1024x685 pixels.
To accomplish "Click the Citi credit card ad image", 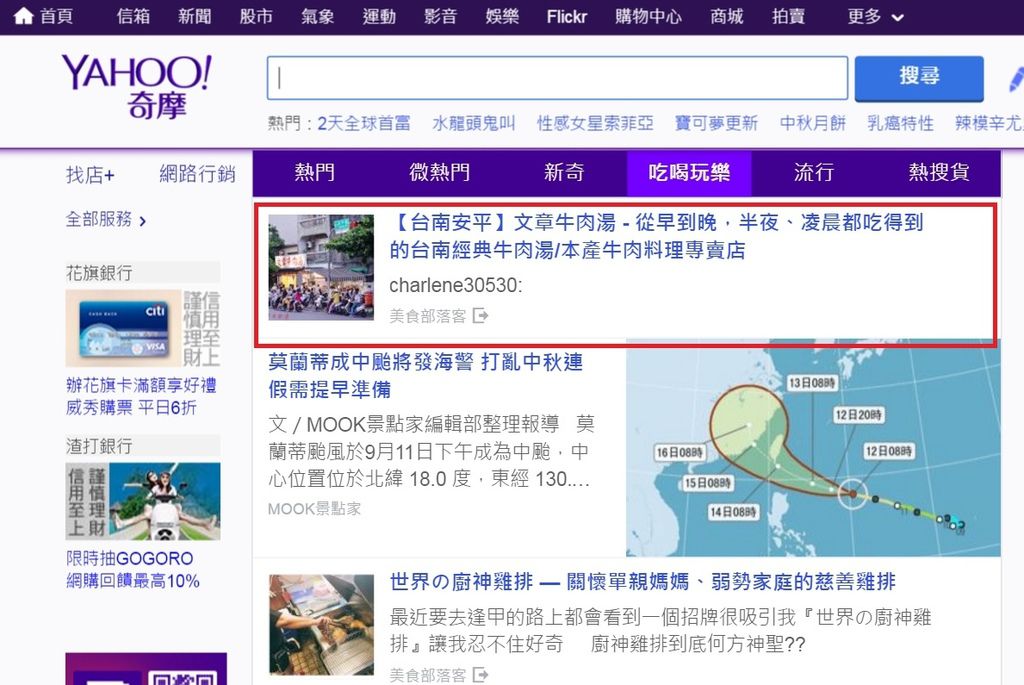I will pyautogui.click(x=143, y=328).
